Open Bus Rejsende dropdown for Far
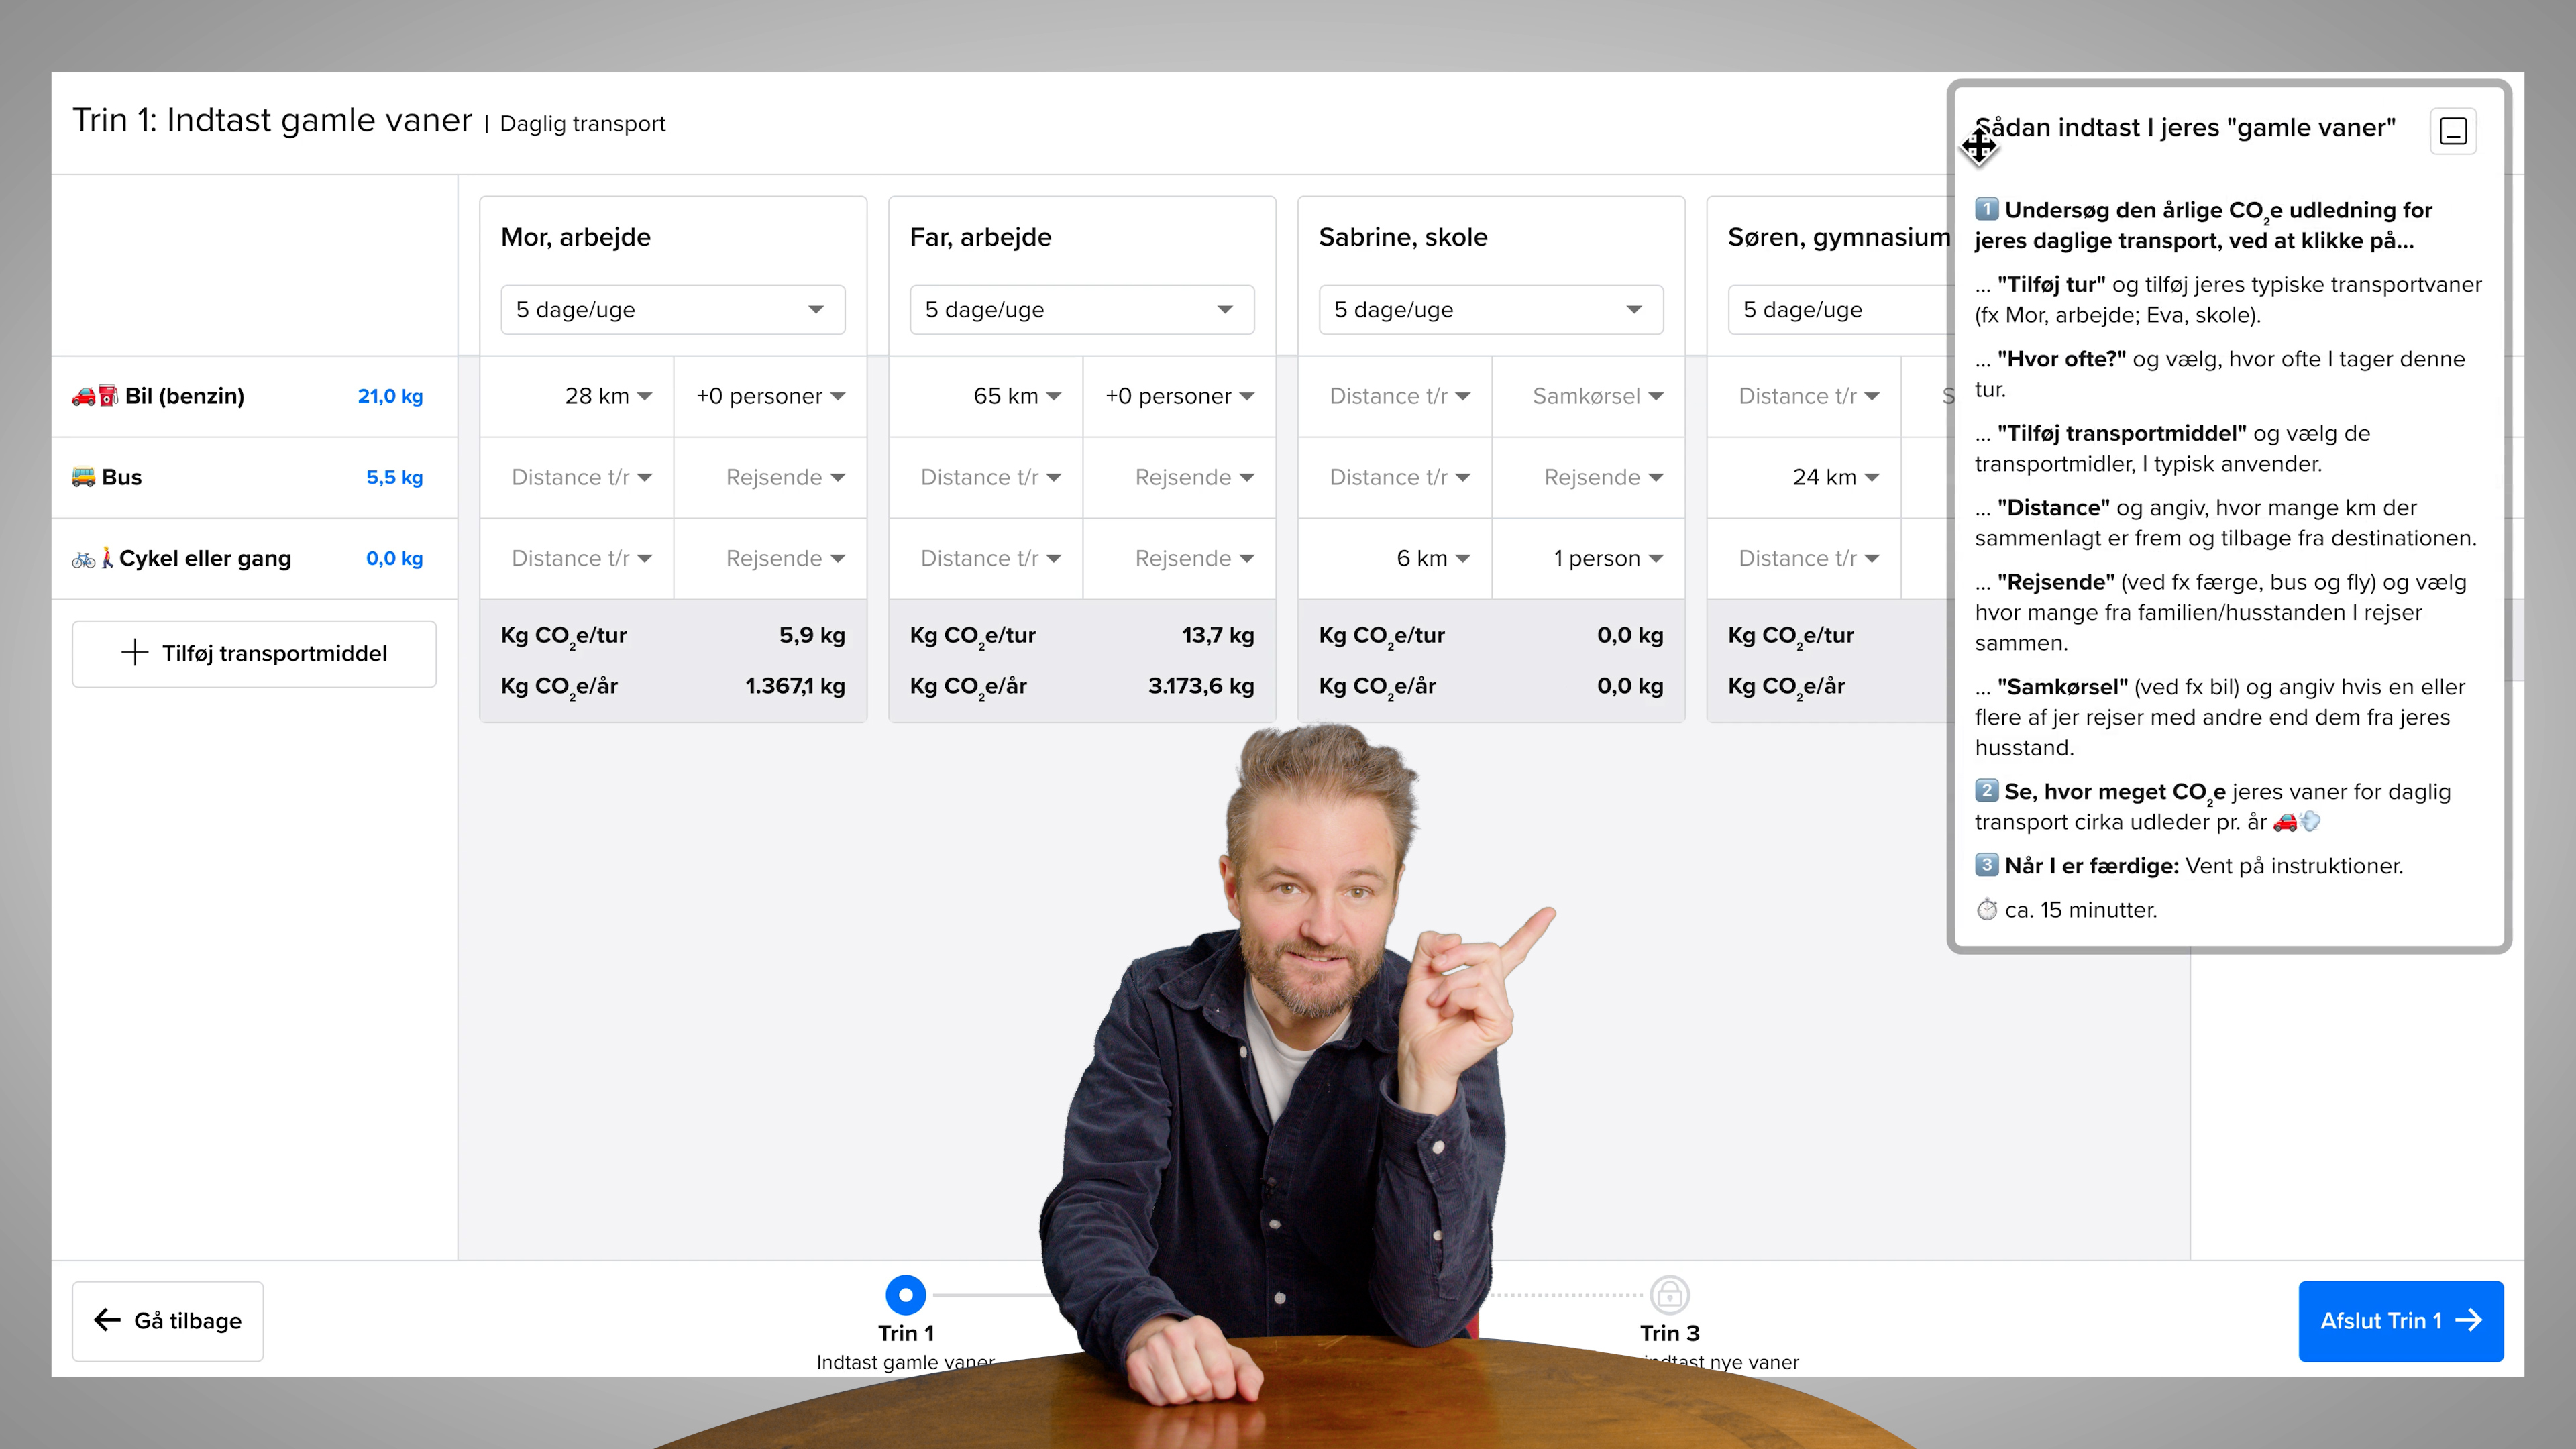This screenshot has height=1449, width=2576. pyautogui.click(x=1179, y=477)
